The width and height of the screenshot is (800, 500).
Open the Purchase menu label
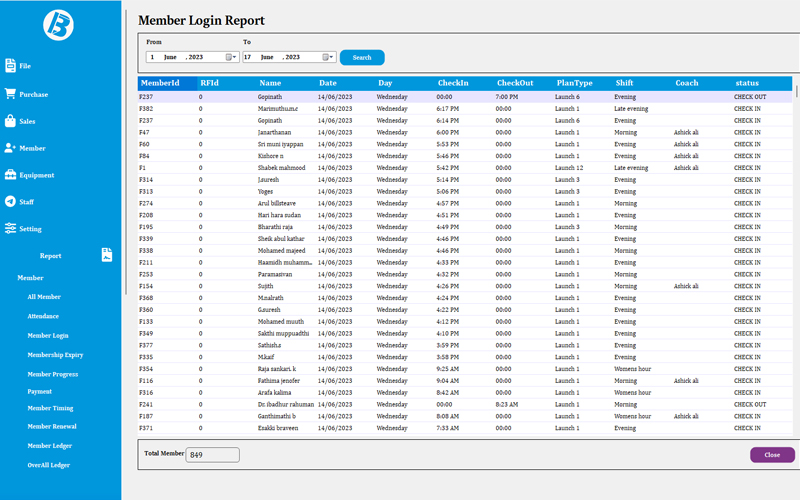tap(34, 94)
